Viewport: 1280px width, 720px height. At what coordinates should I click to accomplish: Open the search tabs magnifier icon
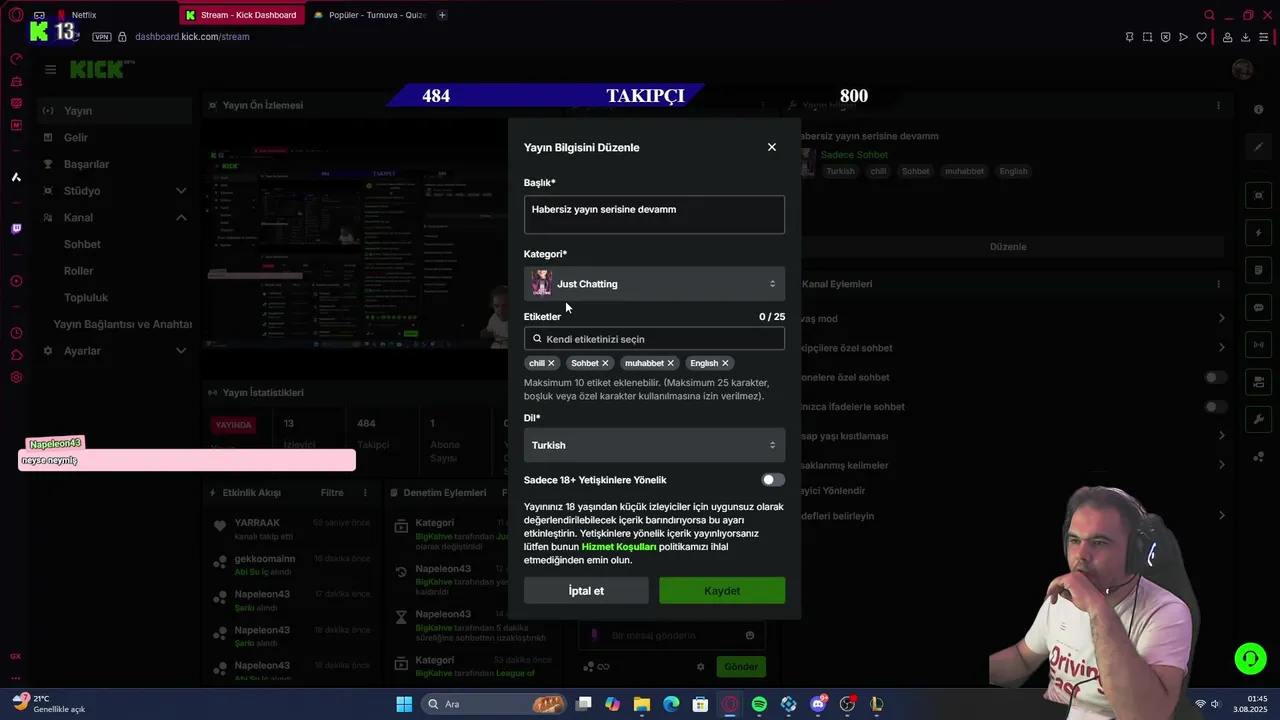pos(1209,15)
